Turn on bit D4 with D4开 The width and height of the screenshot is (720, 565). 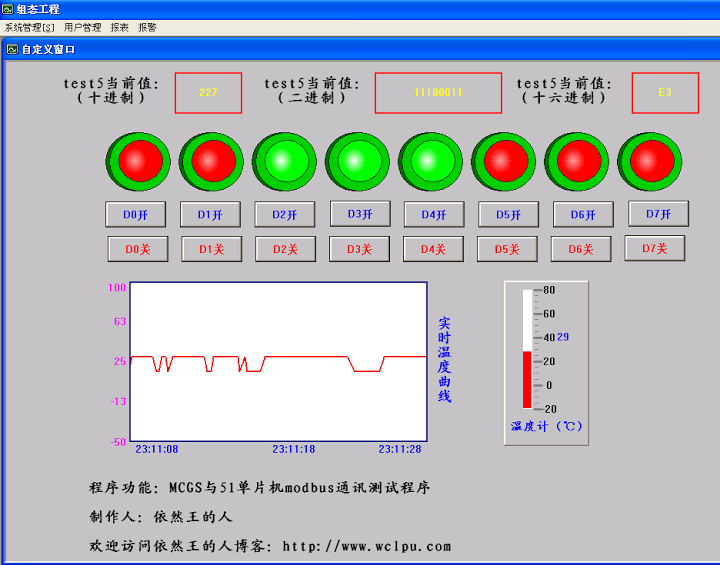434,215
